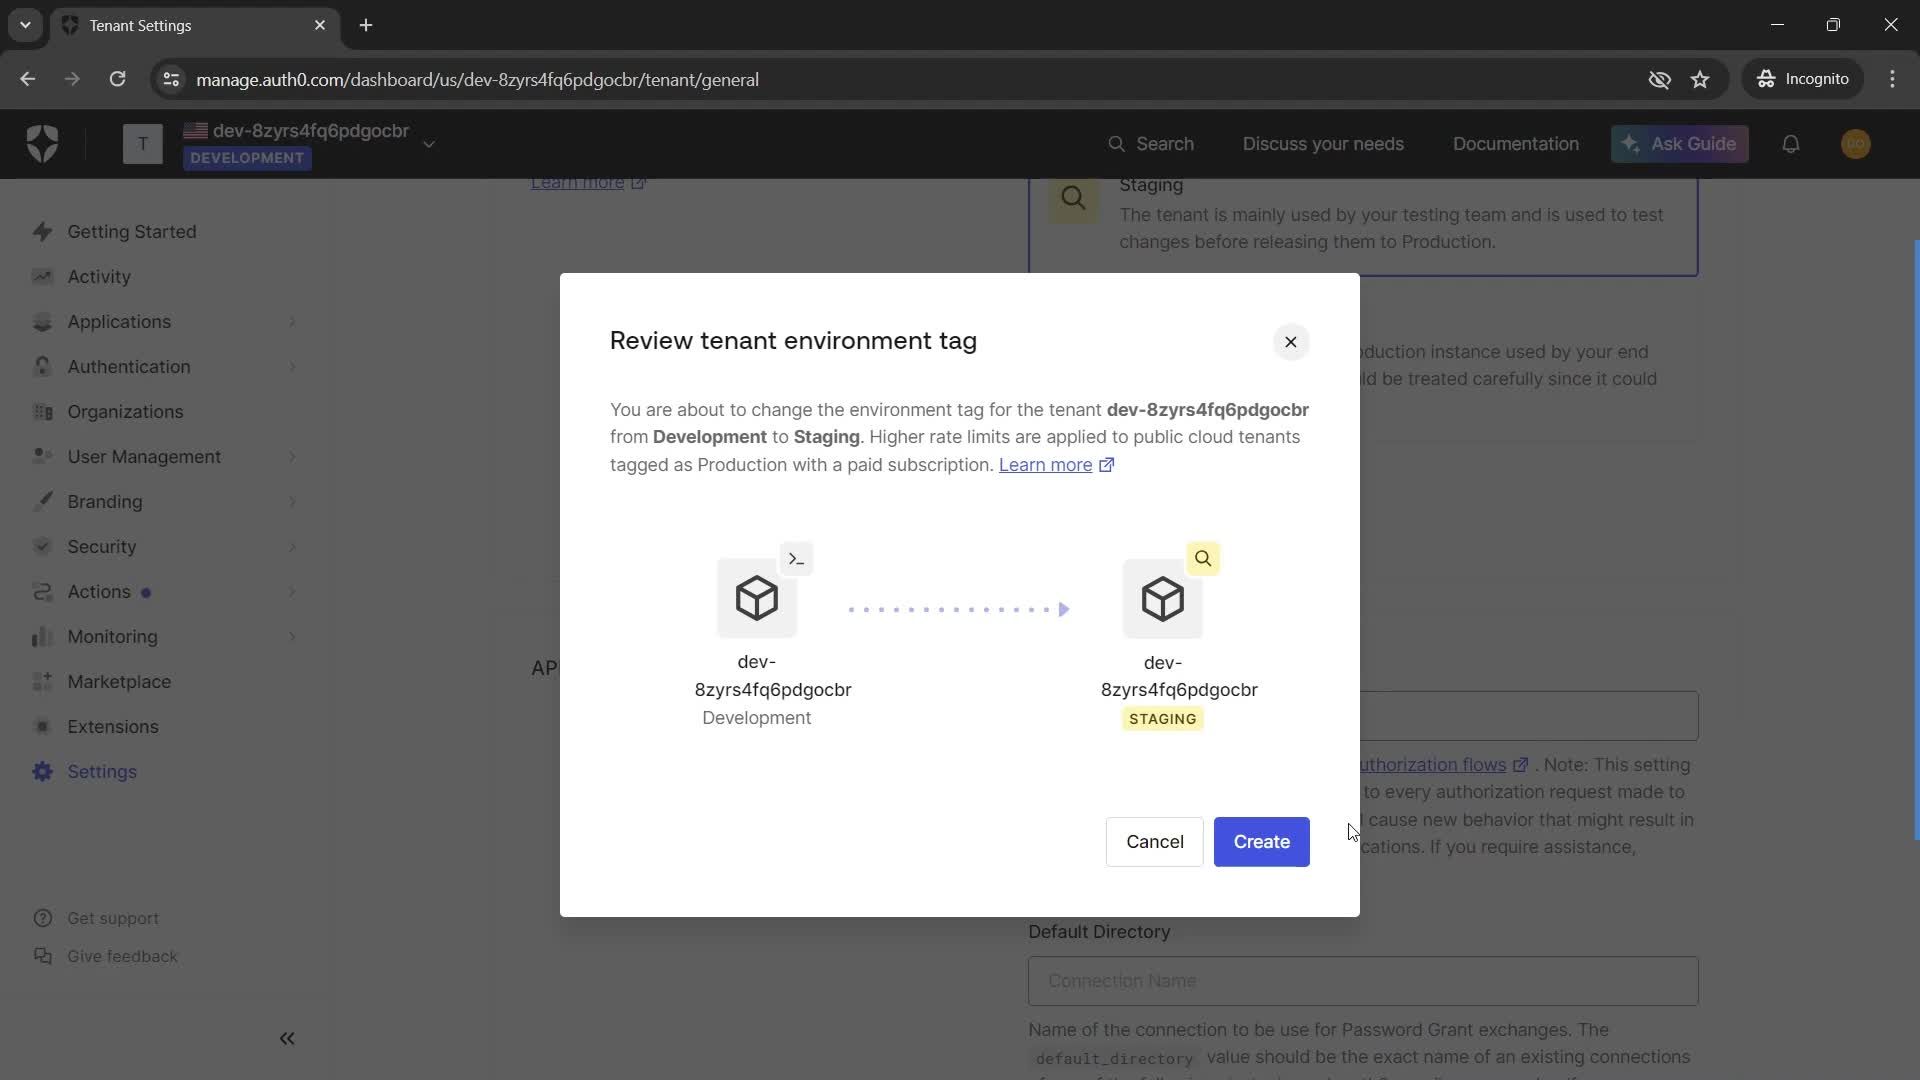This screenshot has height=1080, width=1920.
Task: Open Search in the top bar
Action: point(1150,144)
